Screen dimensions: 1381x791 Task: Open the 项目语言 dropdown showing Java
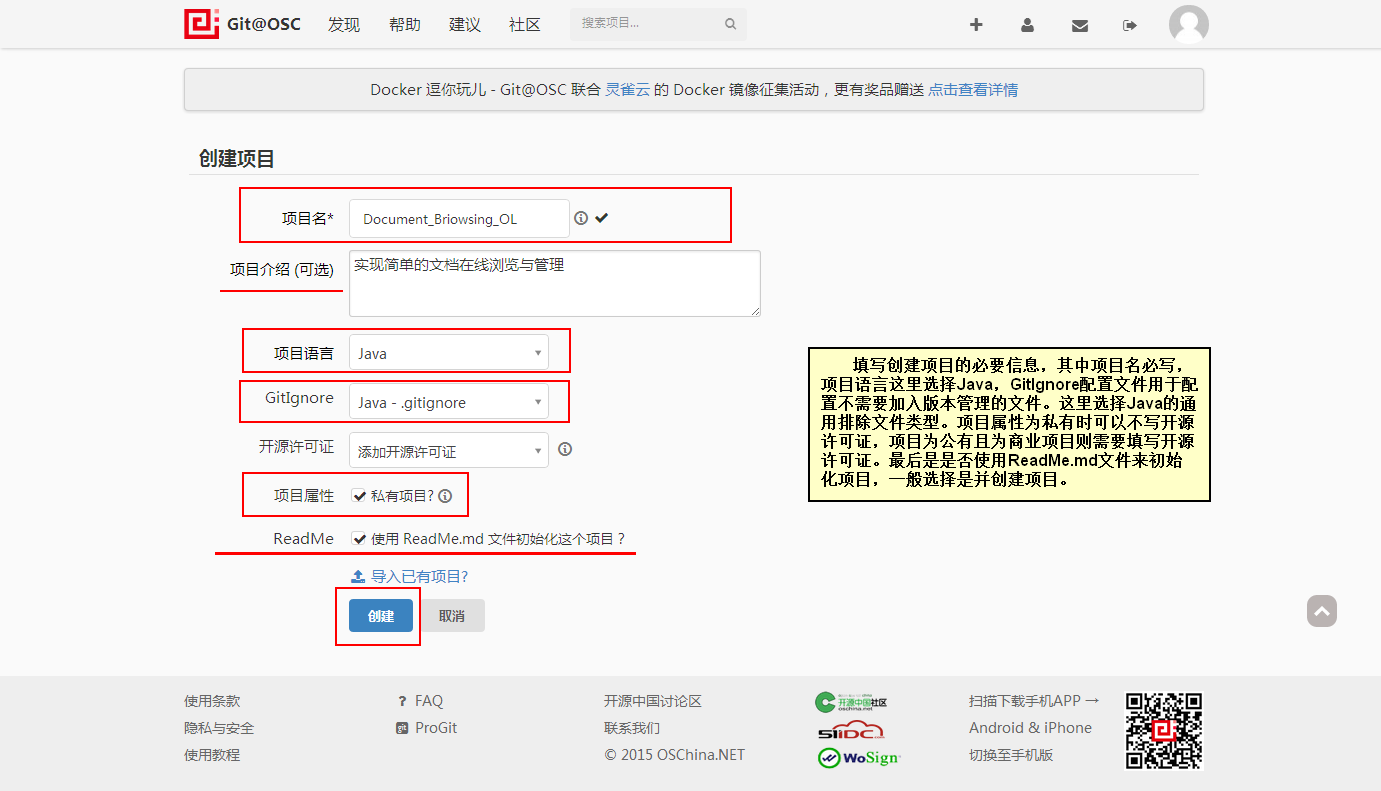point(448,353)
